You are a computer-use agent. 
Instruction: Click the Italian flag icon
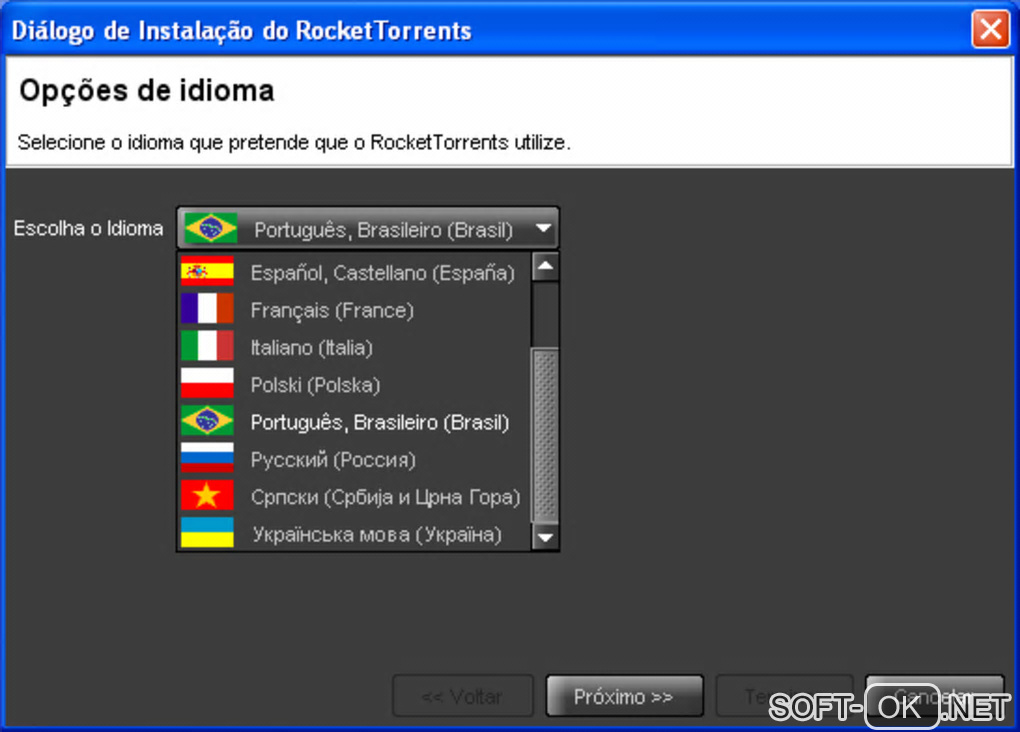coord(207,346)
